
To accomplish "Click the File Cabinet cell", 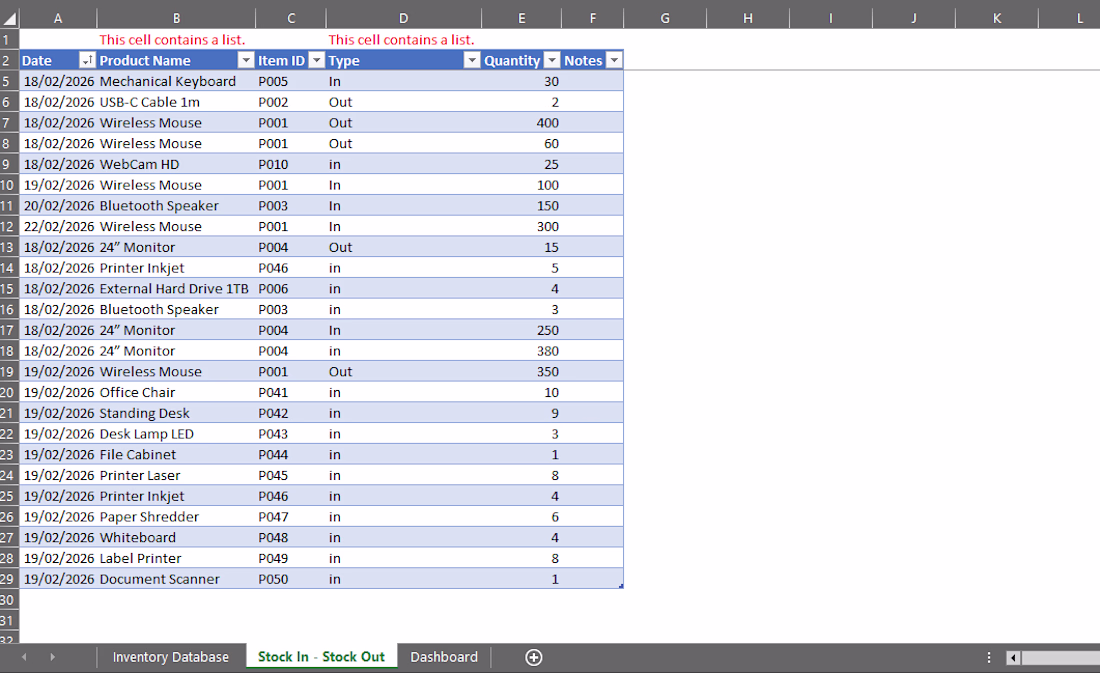I will (175, 455).
